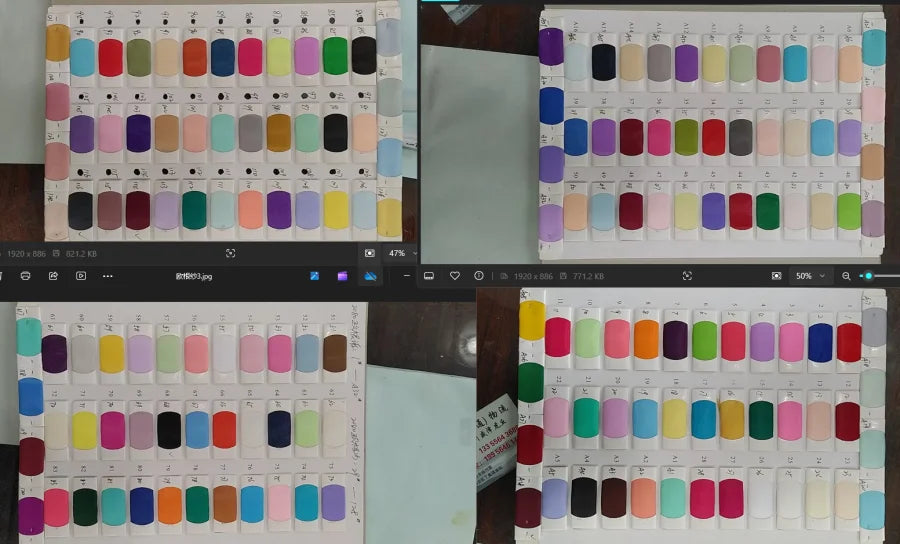The height and width of the screenshot is (544, 900).
Task: Click the zoom slider handle
Action: 868,275
